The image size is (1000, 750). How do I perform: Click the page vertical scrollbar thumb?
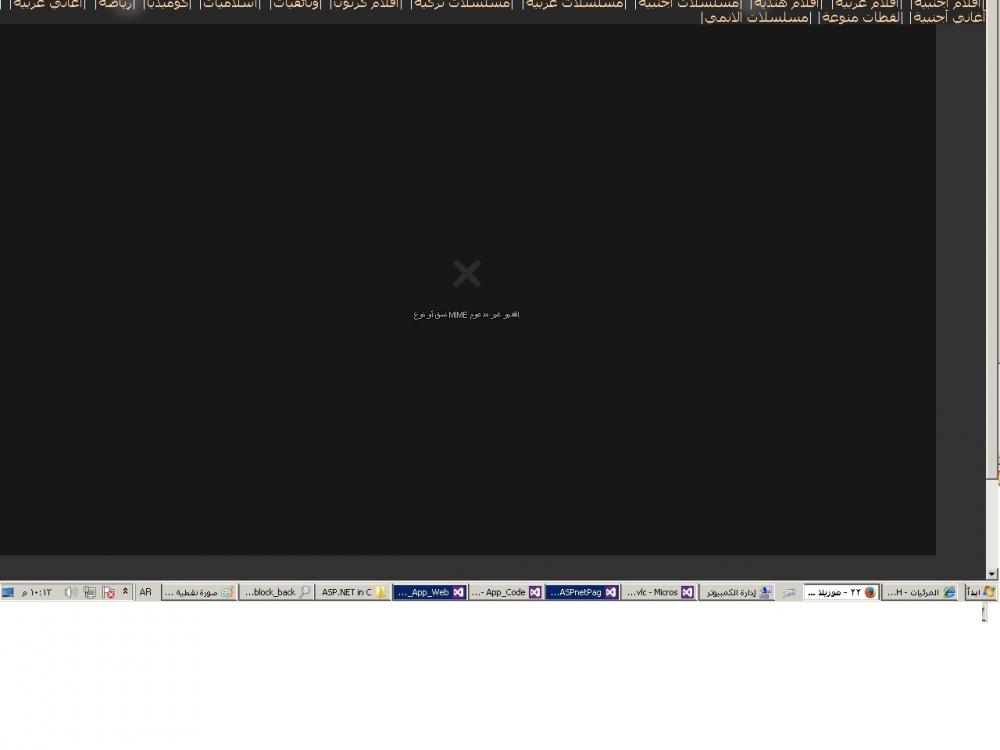[992, 239]
